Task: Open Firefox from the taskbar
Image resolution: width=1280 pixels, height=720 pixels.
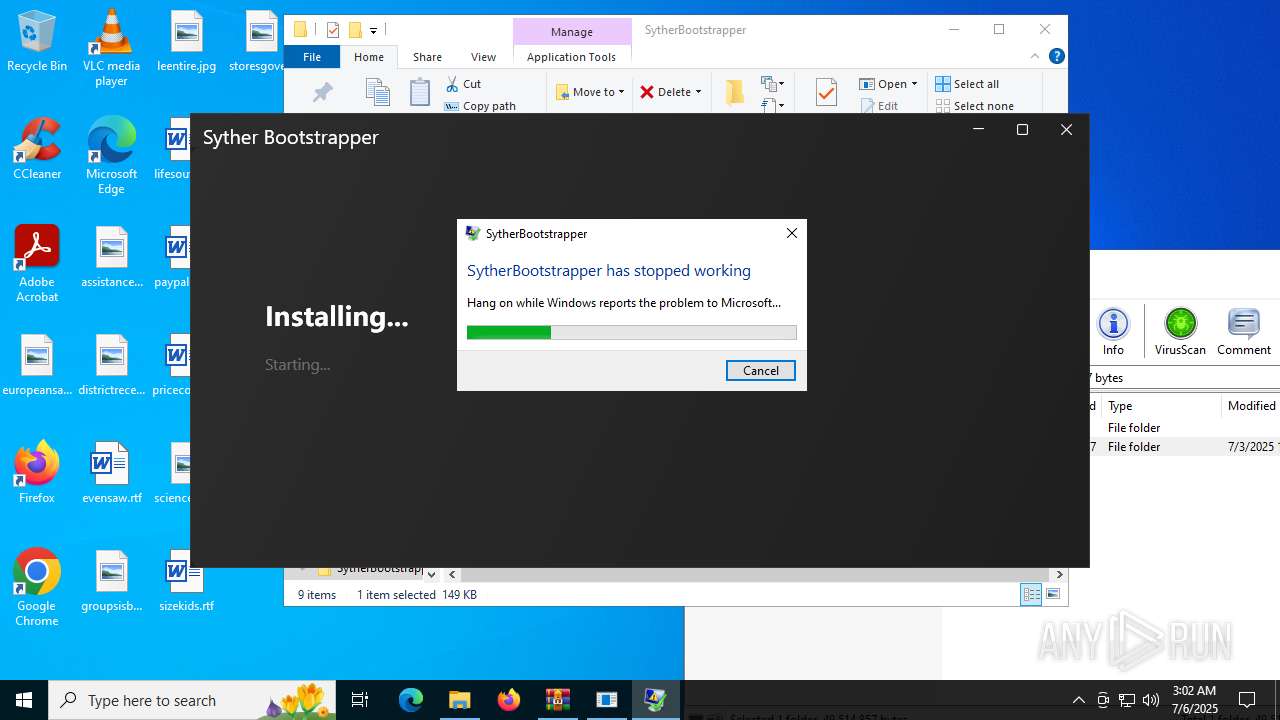Action: click(508, 700)
